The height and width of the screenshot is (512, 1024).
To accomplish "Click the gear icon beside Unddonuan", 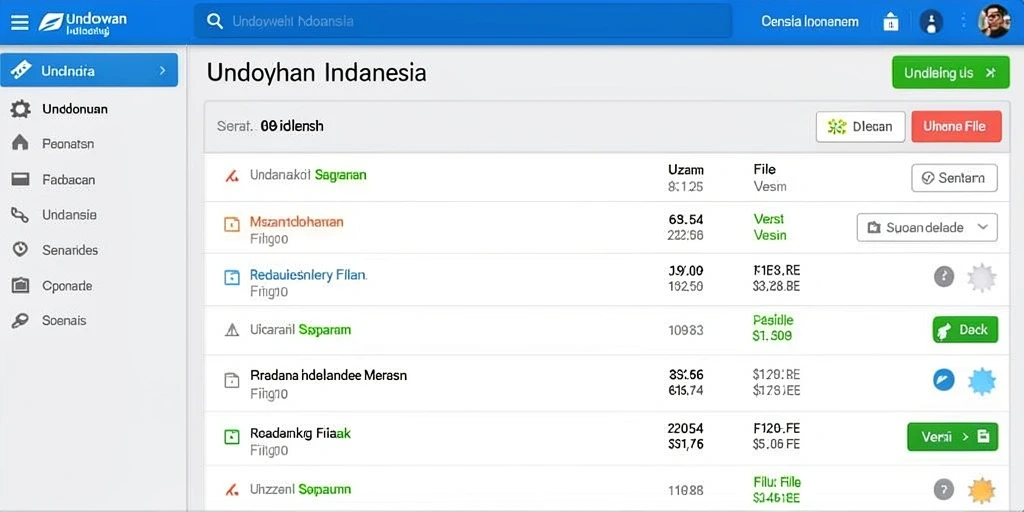I will [20, 109].
